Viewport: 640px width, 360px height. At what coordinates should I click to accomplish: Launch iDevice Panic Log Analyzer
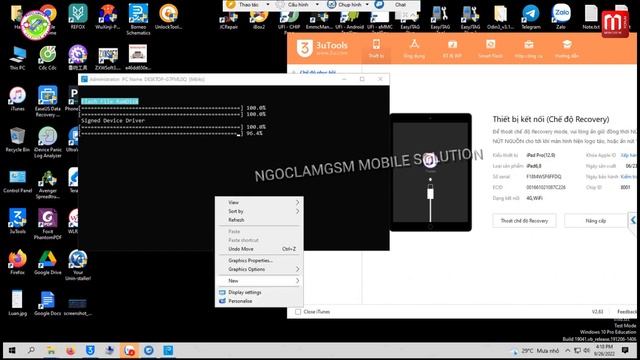(x=47, y=142)
